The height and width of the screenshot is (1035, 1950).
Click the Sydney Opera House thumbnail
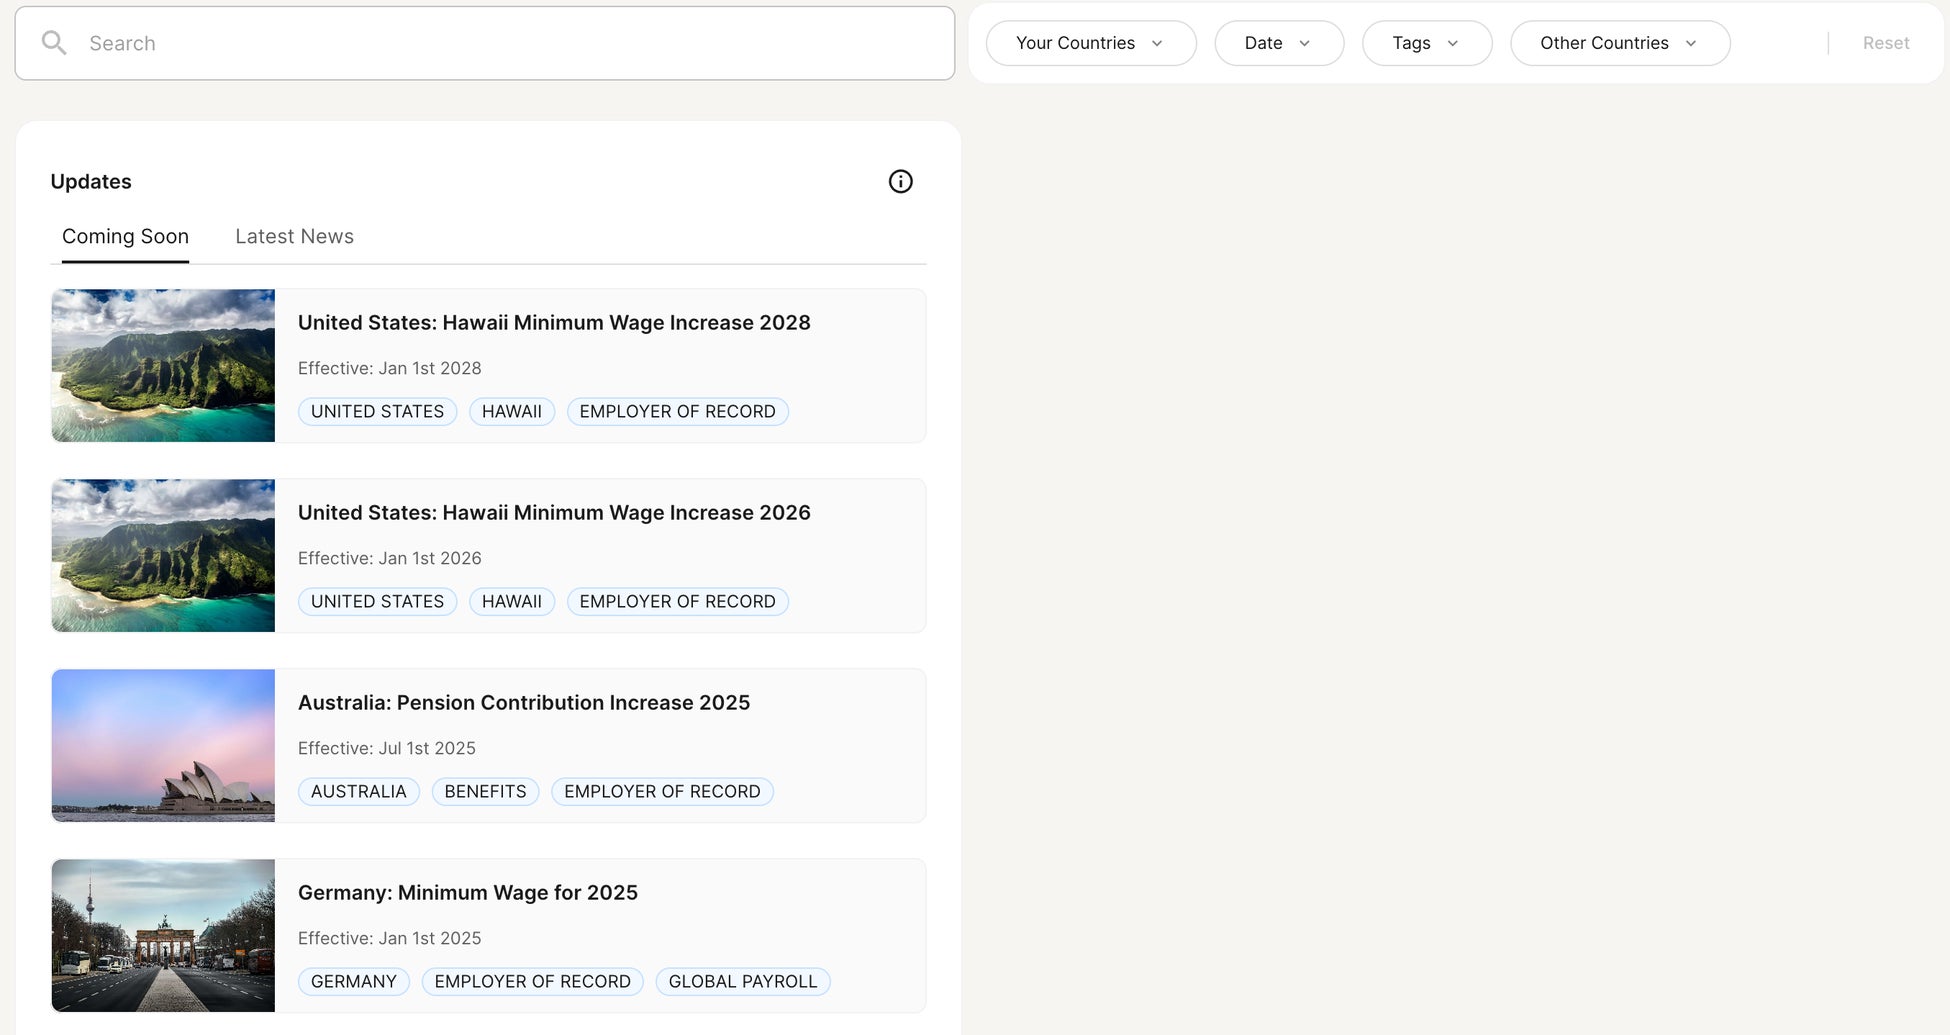tap(163, 746)
